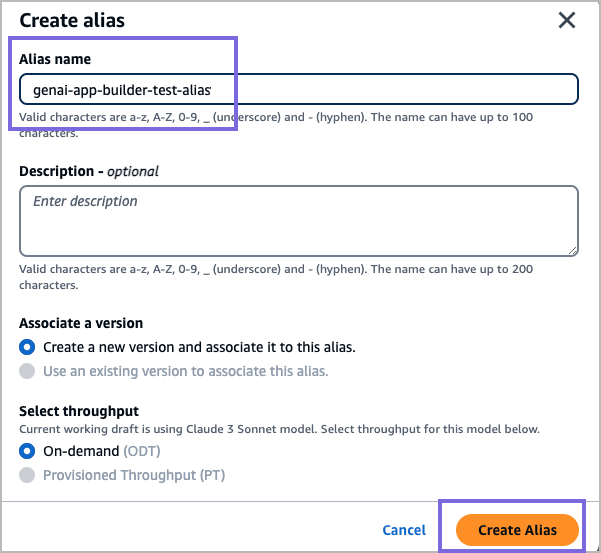This screenshot has height=553, width=601.
Task: Click the Associate a version heading
Action: tap(81, 323)
